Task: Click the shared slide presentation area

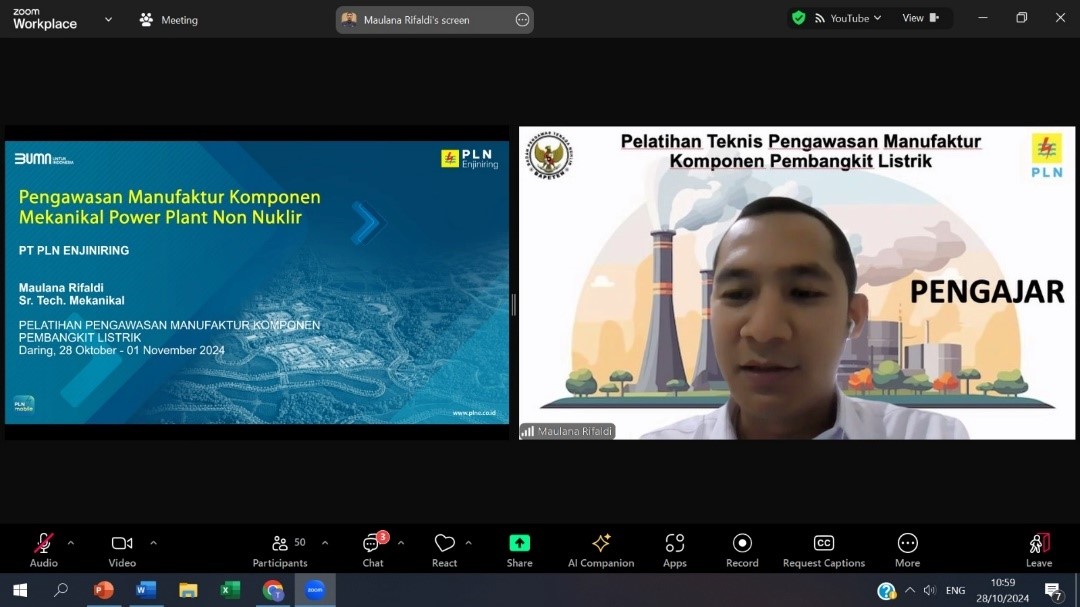Action: click(257, 282)
